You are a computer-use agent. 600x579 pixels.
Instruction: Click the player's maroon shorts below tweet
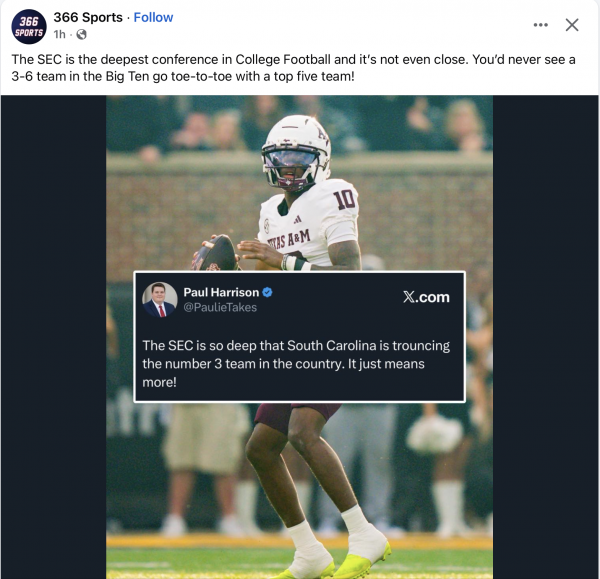pos(300,413)
